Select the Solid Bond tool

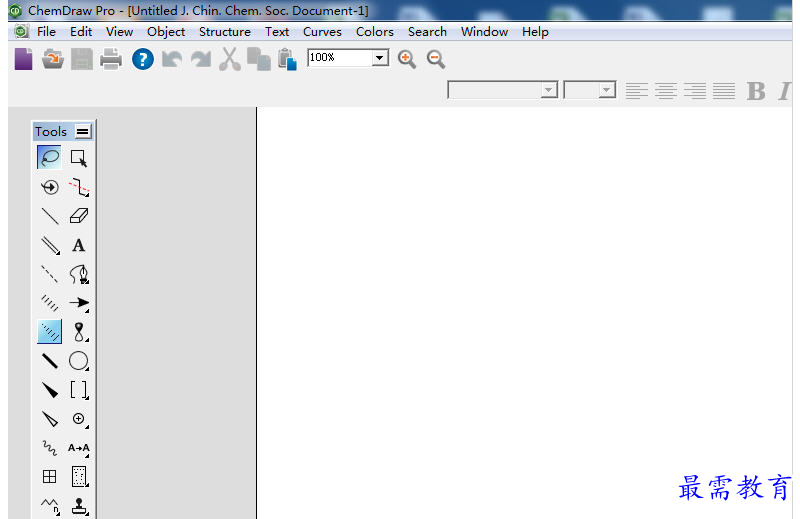tap(49, 216)
